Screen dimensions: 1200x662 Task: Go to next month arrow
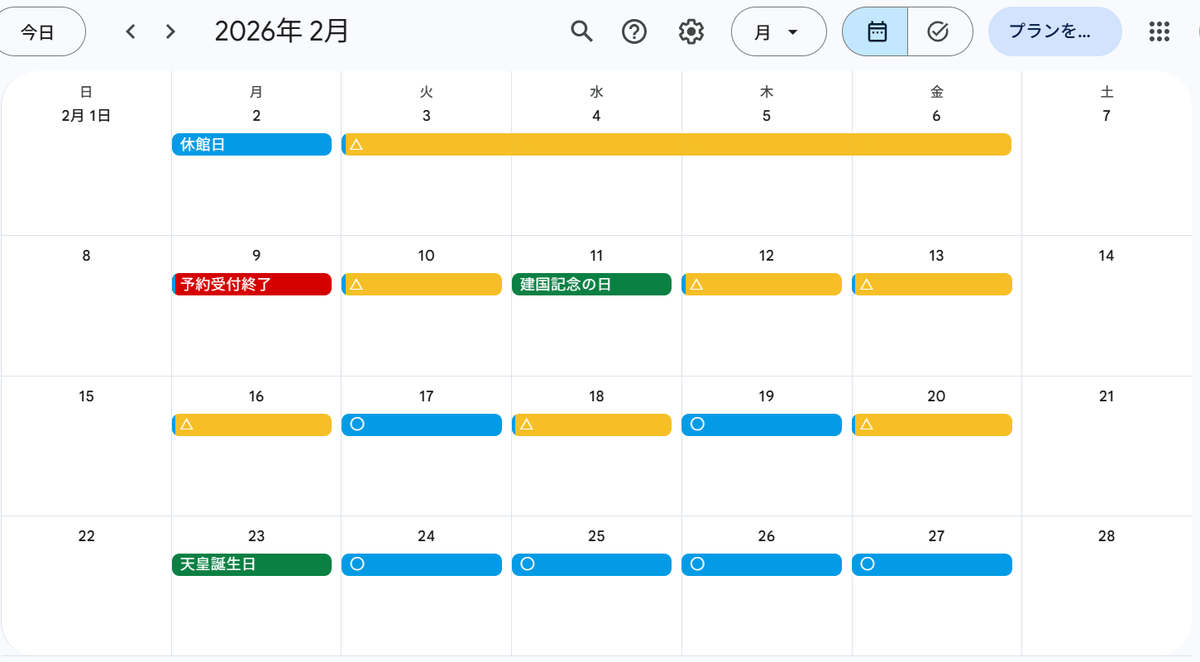coord(170,31)
